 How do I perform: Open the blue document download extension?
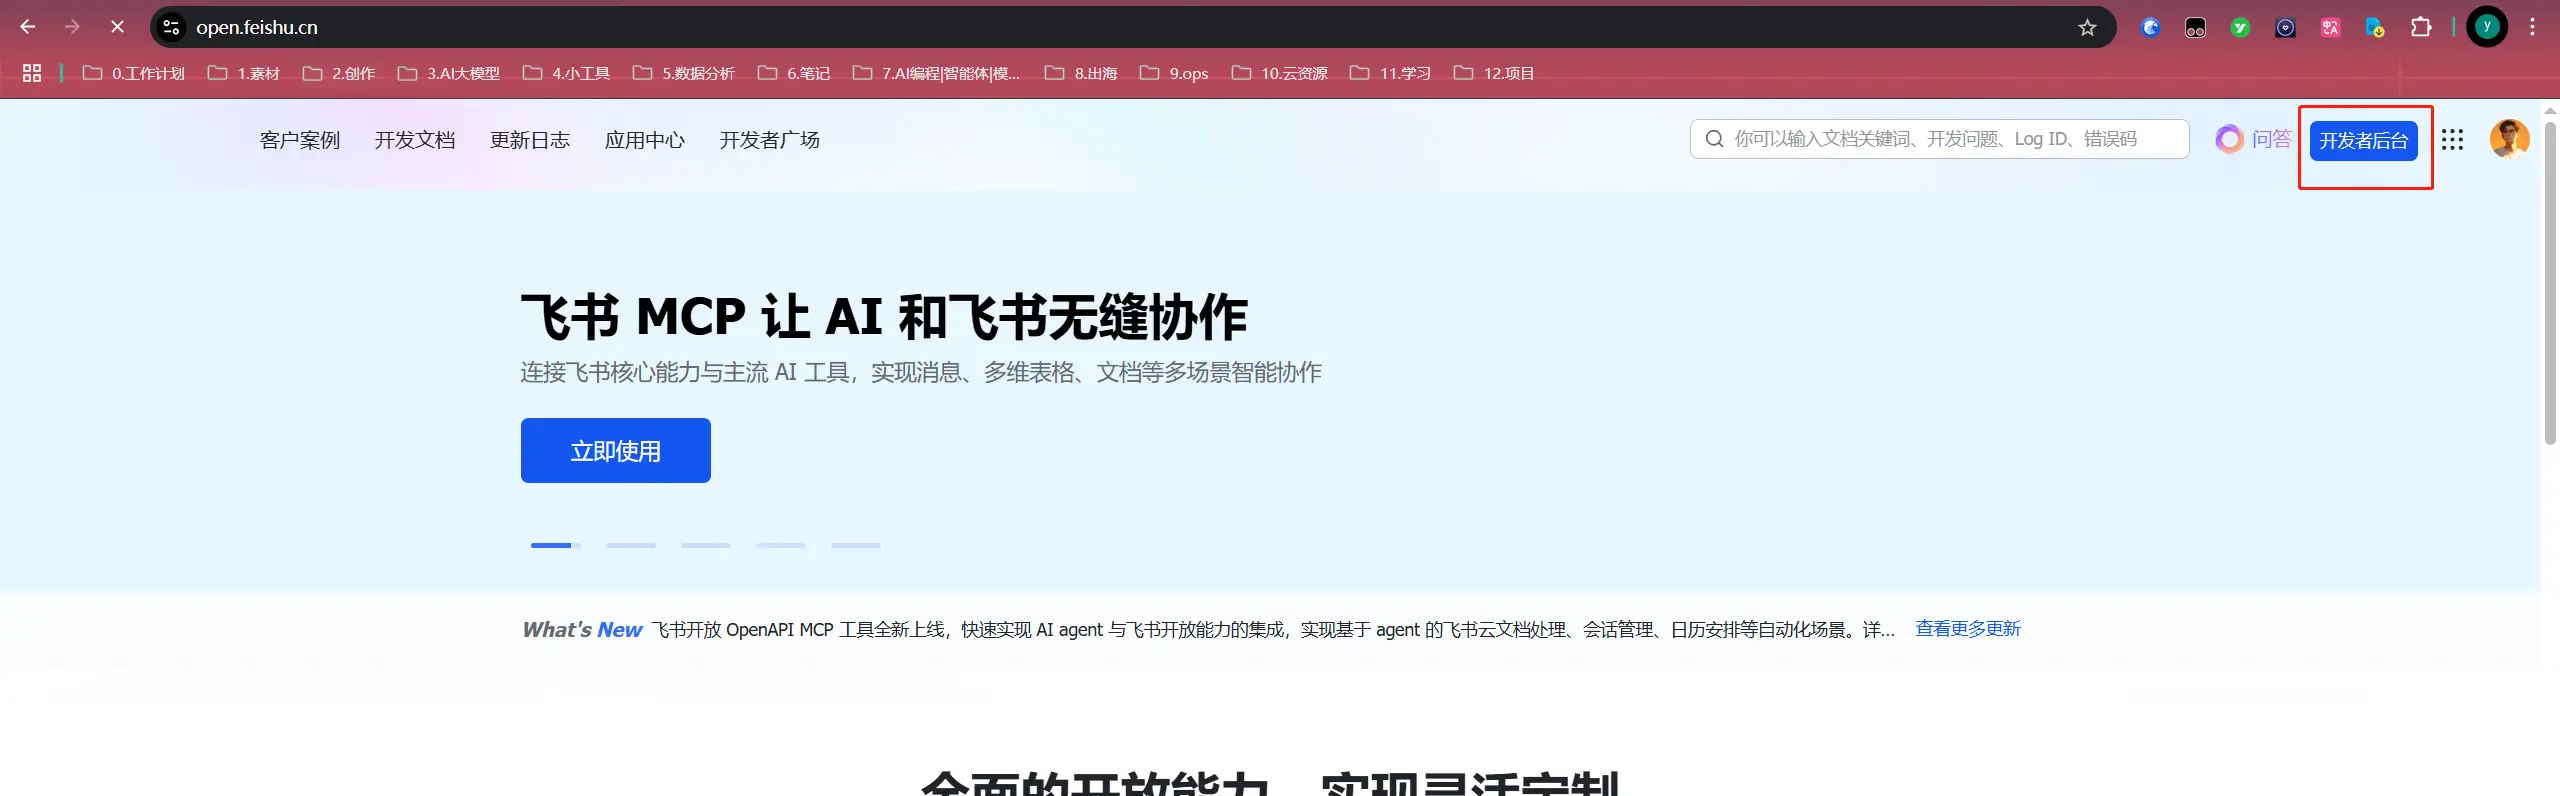click(x=2375, y=27)
